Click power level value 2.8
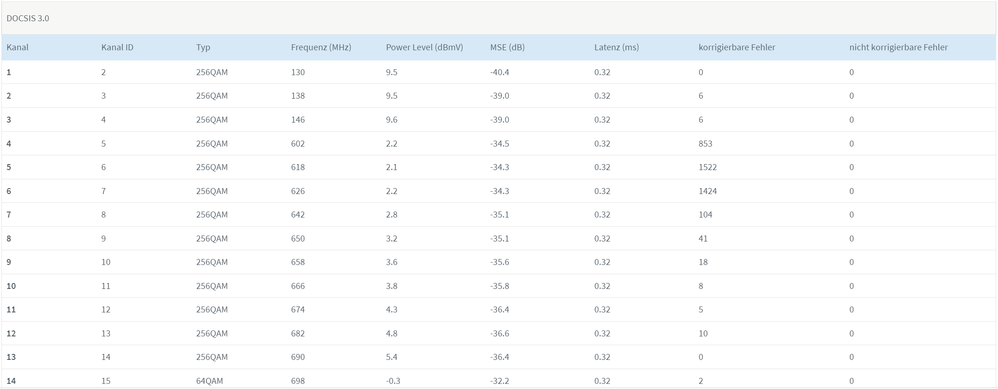Viewport: 998px width, 389px height. pyautogui.click(x=391, y=215)
